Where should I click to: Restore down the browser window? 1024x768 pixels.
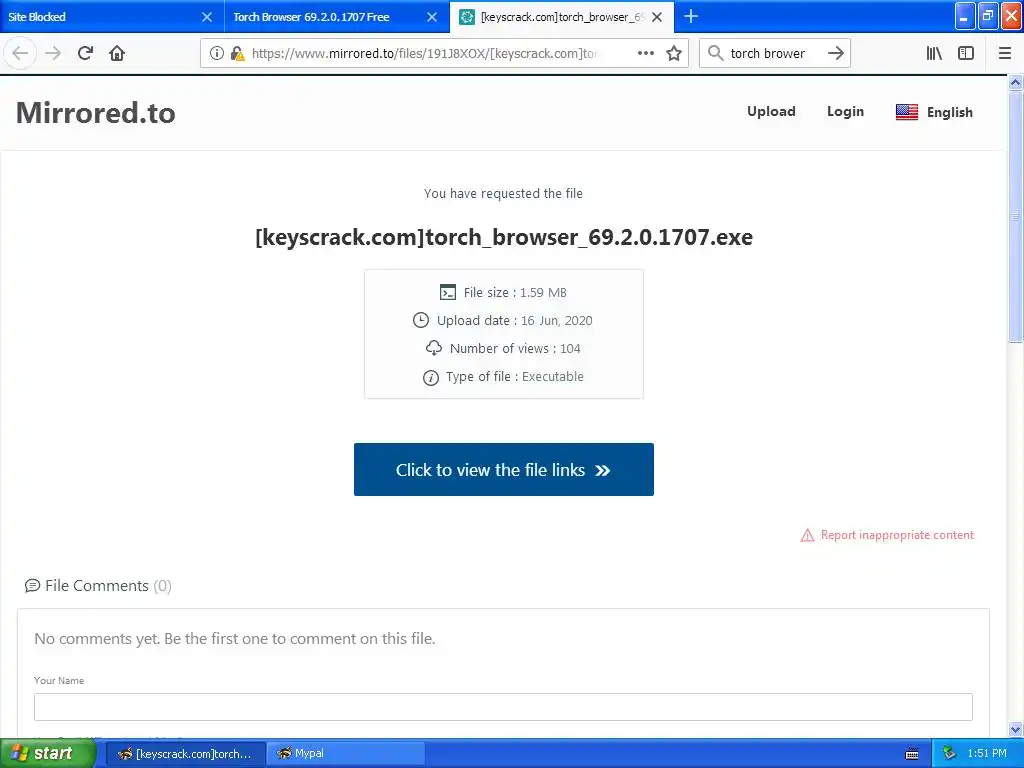click(x=988, y=16)
